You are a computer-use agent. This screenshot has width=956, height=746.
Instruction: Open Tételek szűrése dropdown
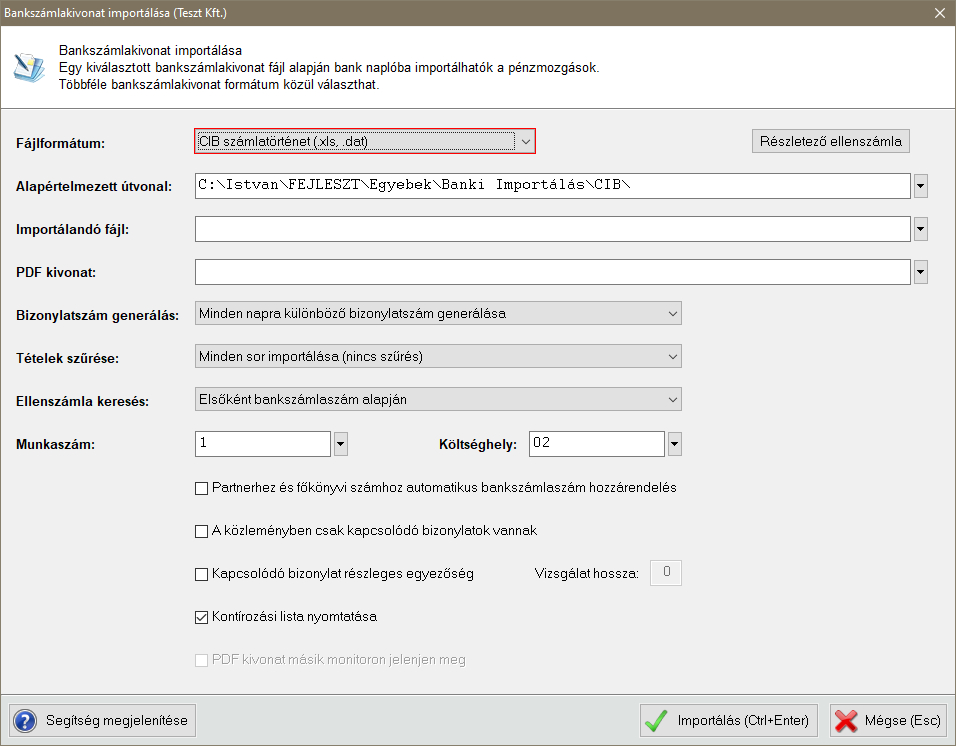[670, 357]
